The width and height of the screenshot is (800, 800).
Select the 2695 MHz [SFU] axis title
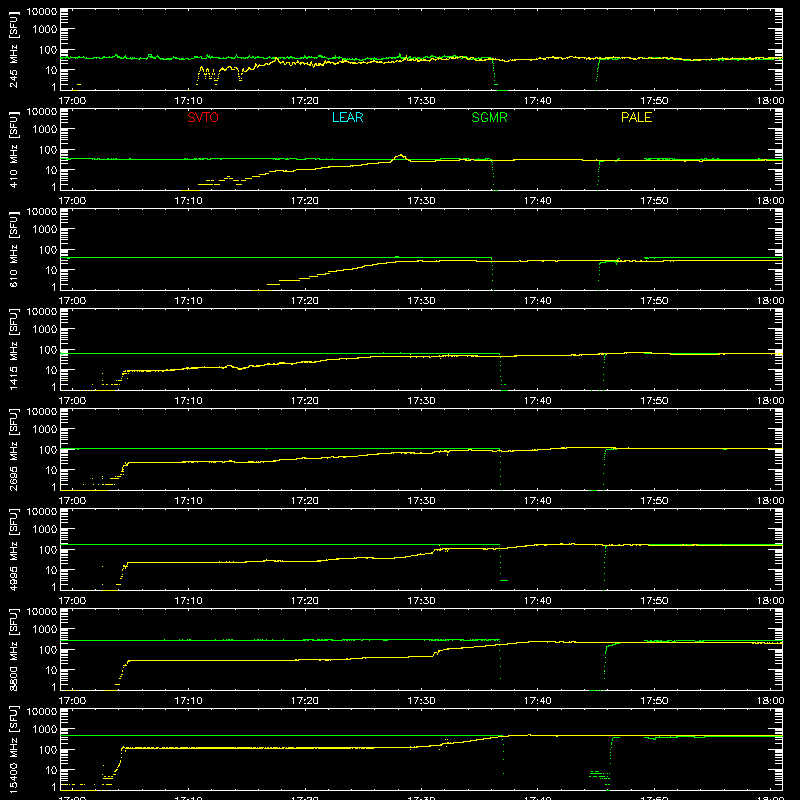14,450
